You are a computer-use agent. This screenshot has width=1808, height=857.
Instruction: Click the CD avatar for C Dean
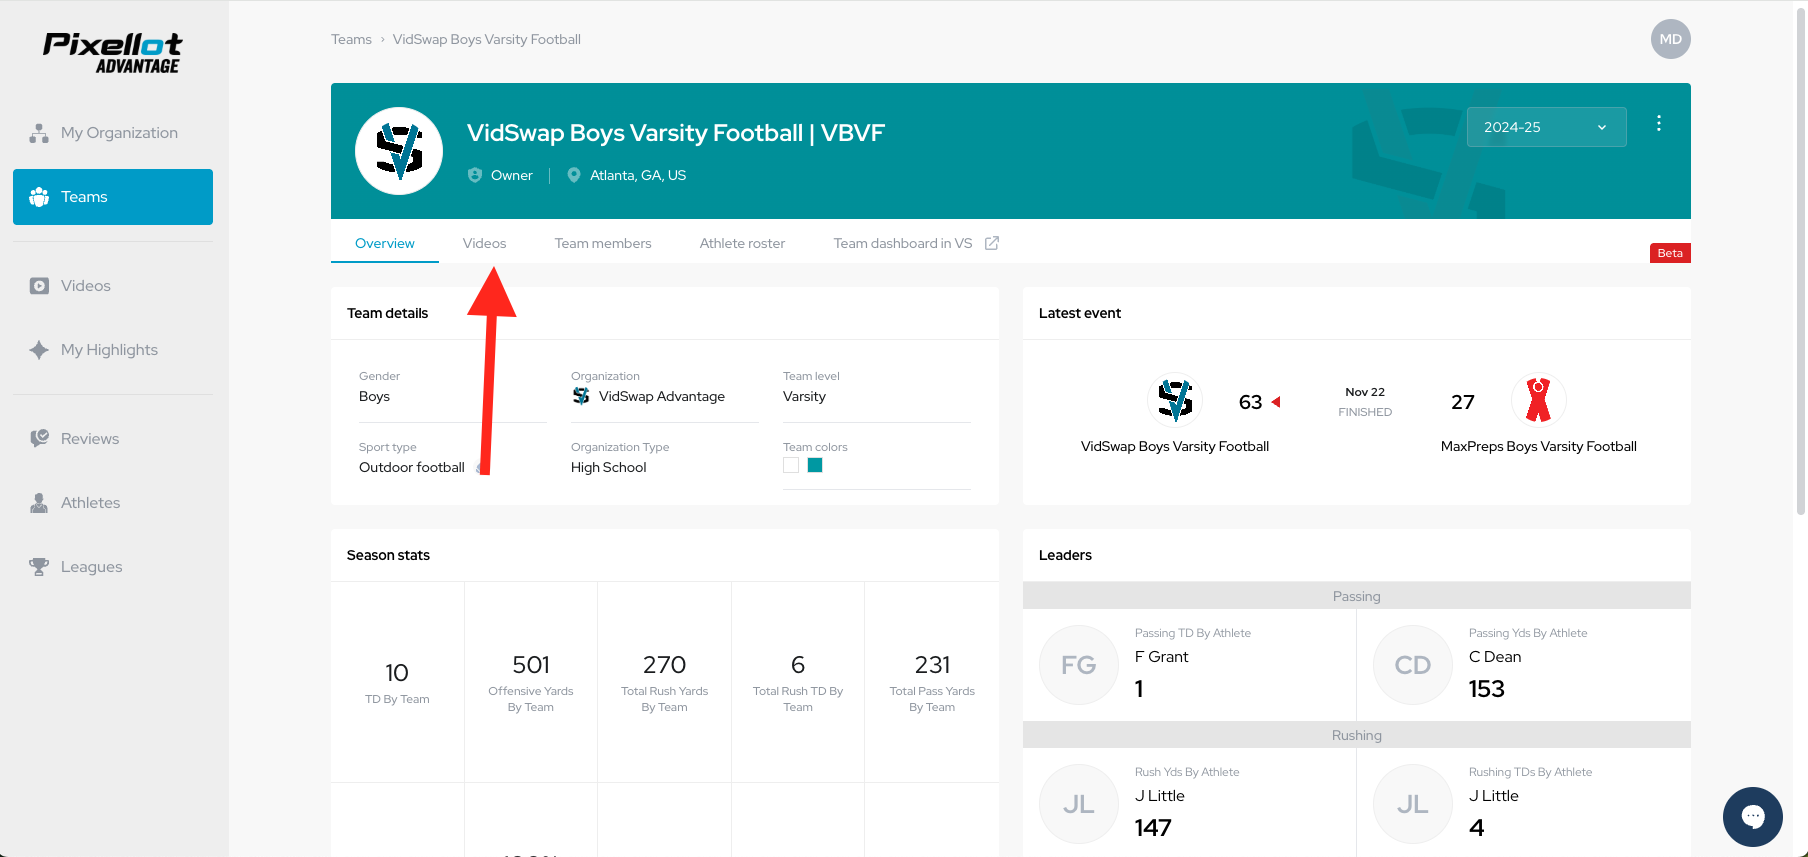1413,665
